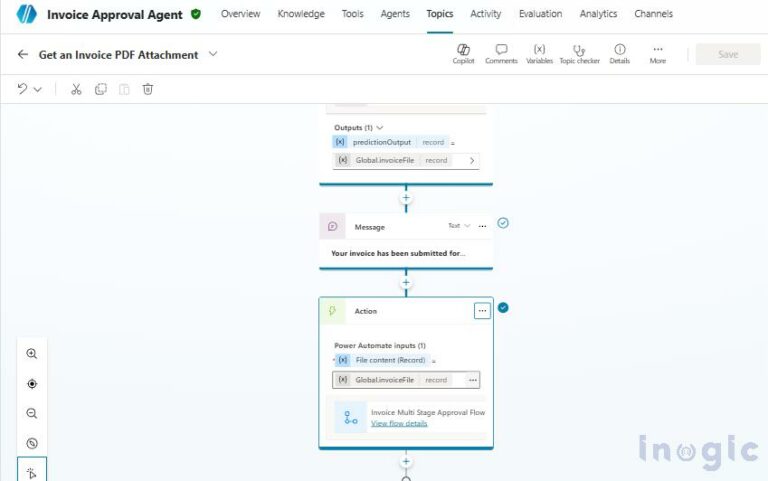Click the Invoice Approval Agent title
Viewport: 768px width, 481px height.
pyautogui.click(x=115, y=15)
